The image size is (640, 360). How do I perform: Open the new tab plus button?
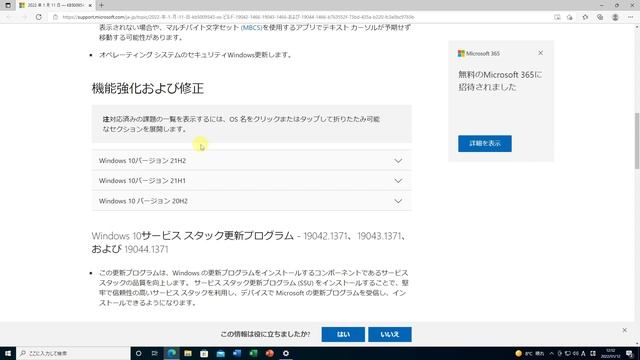[x=101, y=5]
